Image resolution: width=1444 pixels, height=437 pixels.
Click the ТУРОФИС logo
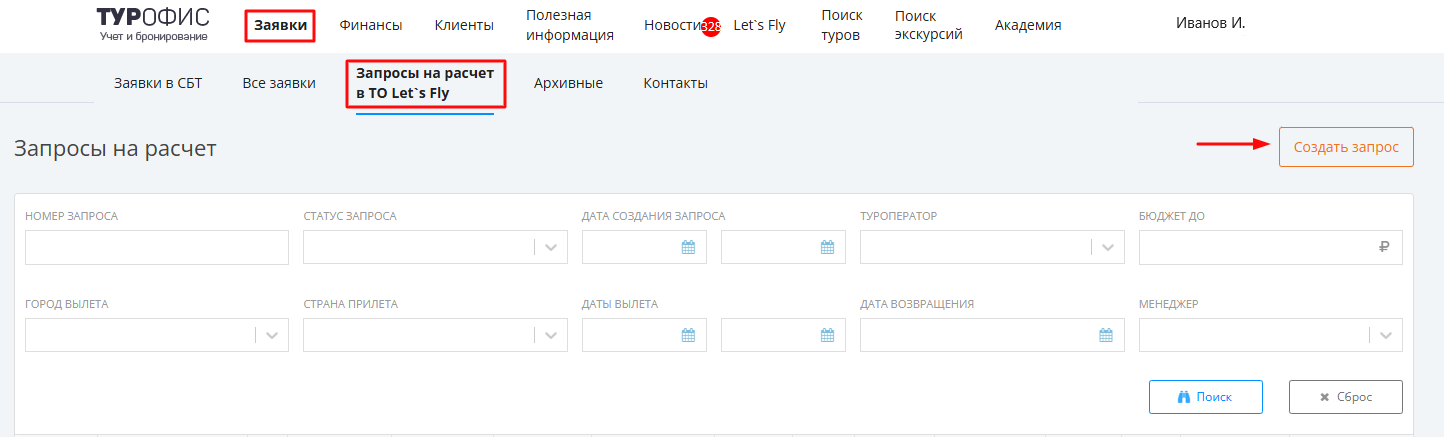click(153, 24)
